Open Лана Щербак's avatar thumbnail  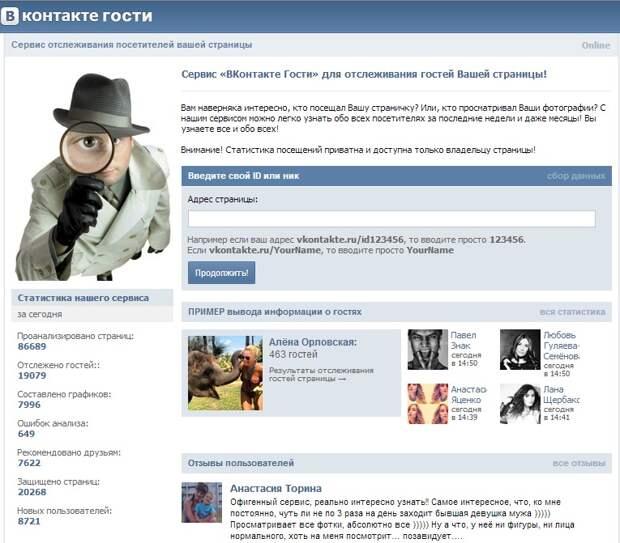pos(520,403)
